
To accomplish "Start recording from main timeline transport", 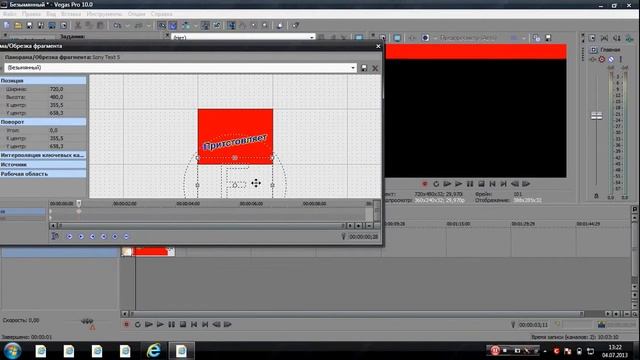I will [x=126, y=324].
